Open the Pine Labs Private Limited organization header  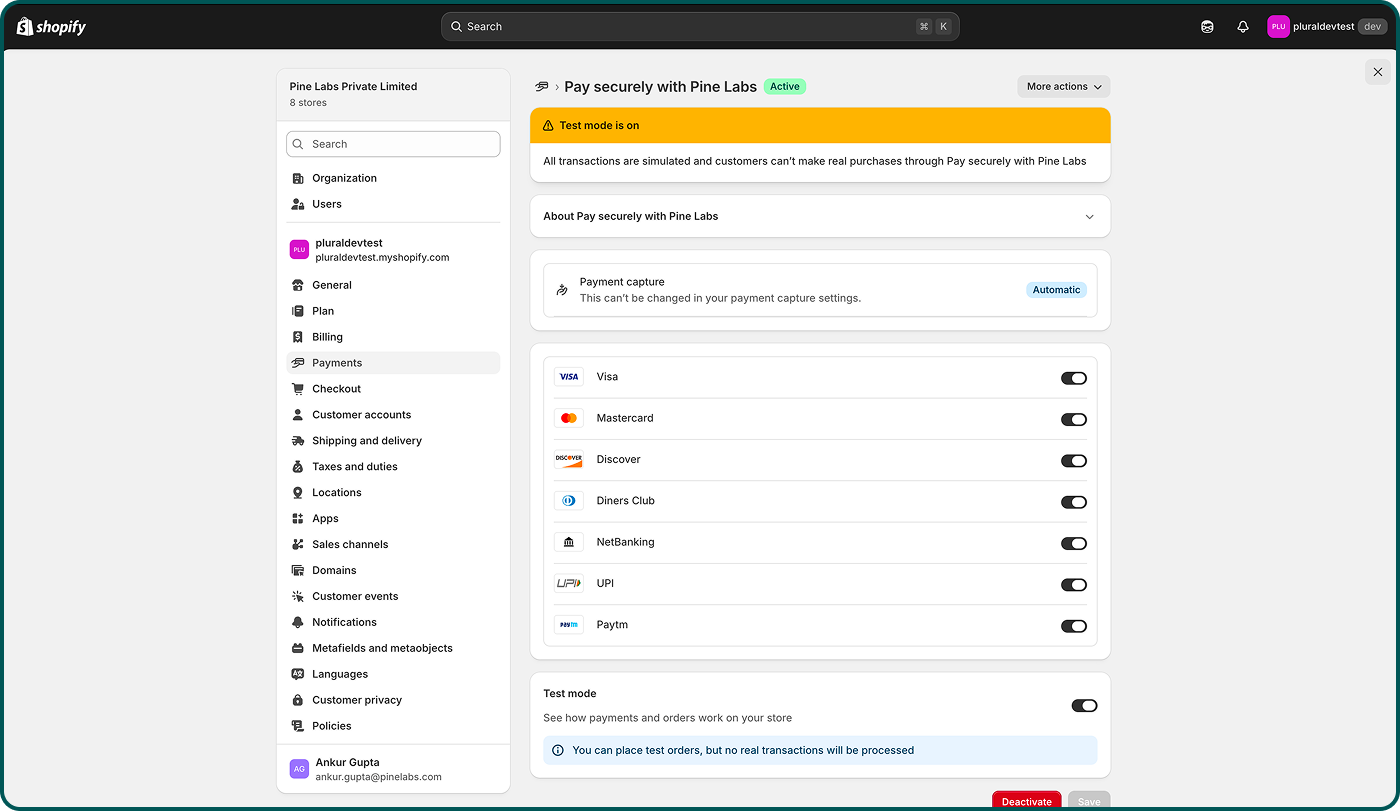(x=393, y=94)
